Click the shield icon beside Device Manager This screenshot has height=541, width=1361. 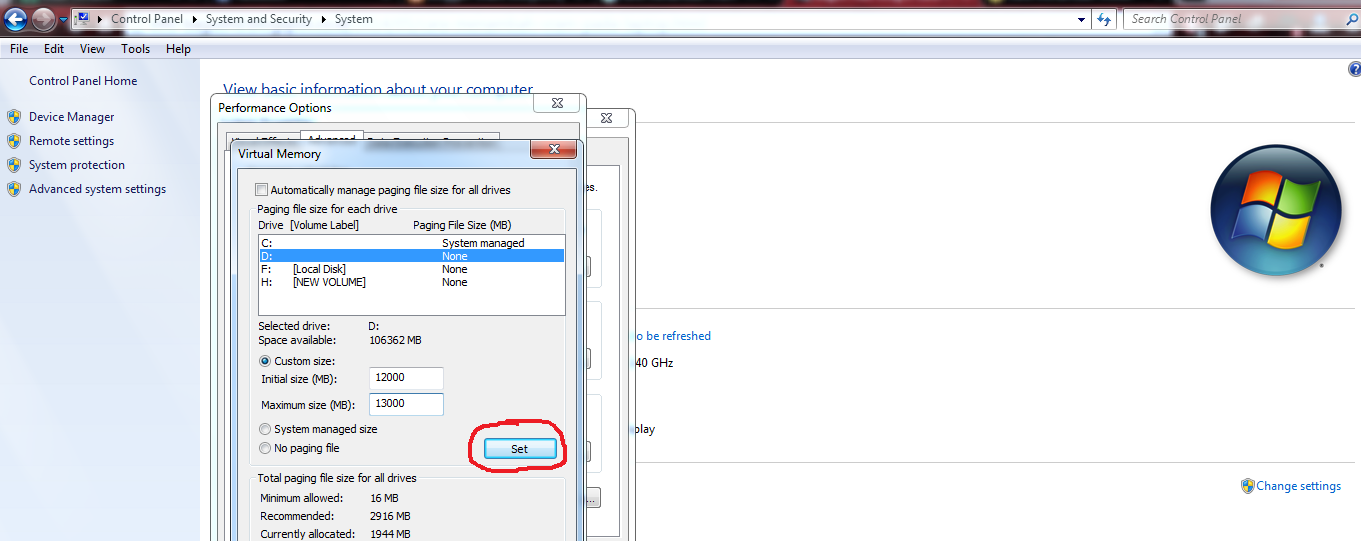pyautogui.click(x=14, y=117)
